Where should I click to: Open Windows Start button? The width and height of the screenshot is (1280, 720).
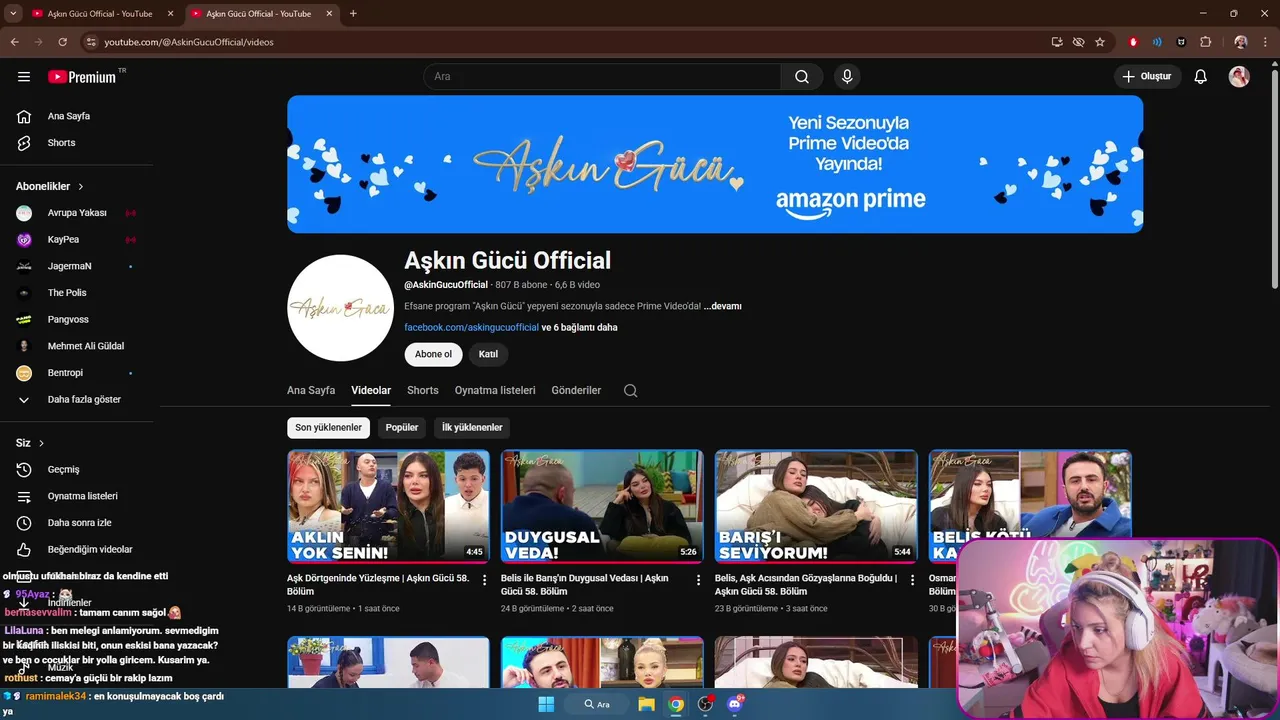click(546, 704)
